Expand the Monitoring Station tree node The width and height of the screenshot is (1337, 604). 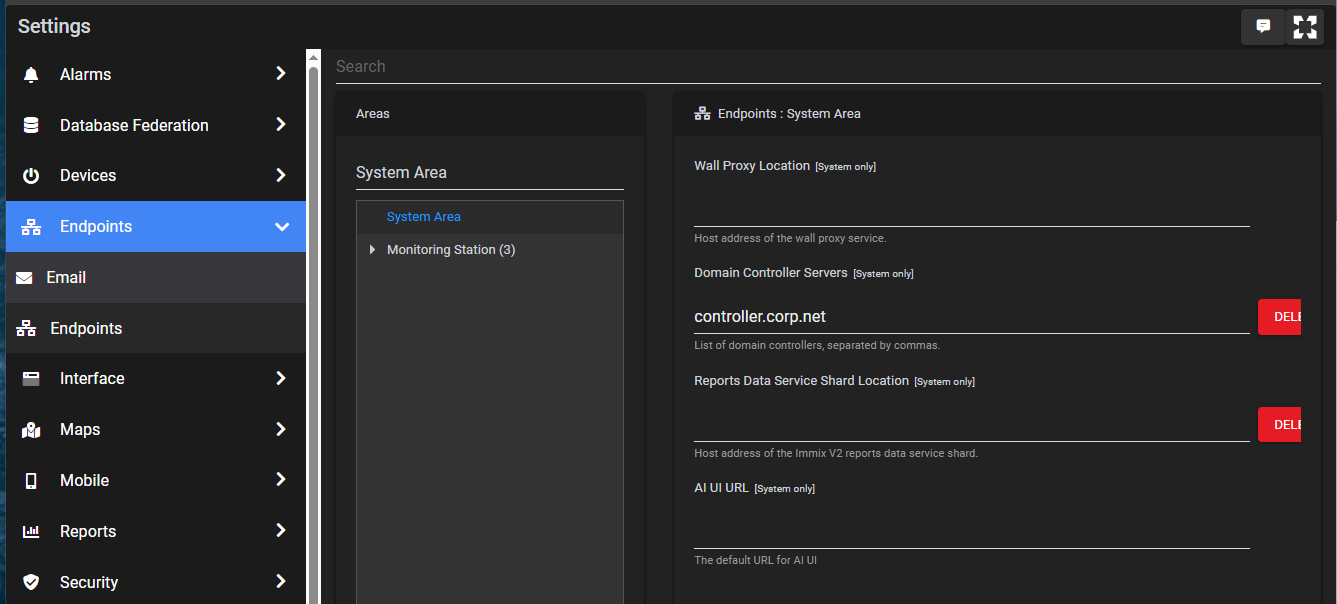point(372,250)
